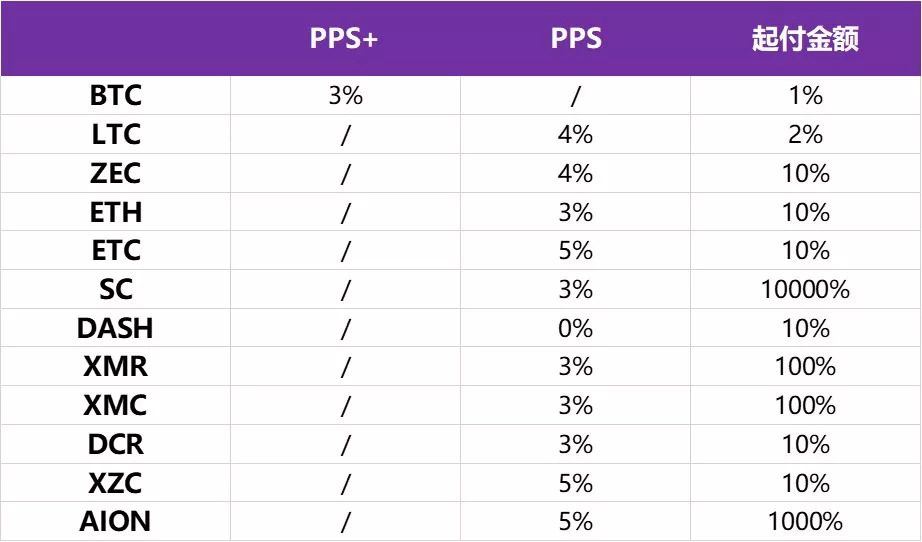Image resolution: width=922 pixels, height=542 pixels.
Task: Select the DASH row label
Action: tap(116, 329)
